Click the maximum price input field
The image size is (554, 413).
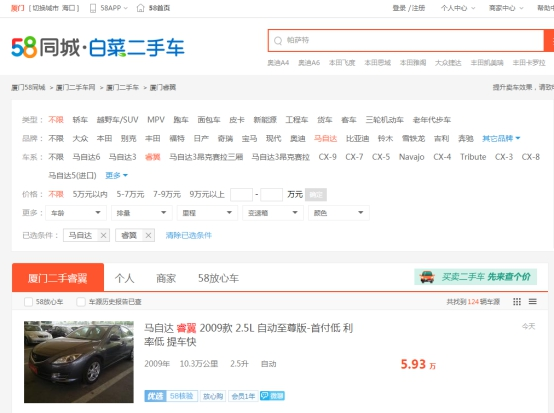271,195
